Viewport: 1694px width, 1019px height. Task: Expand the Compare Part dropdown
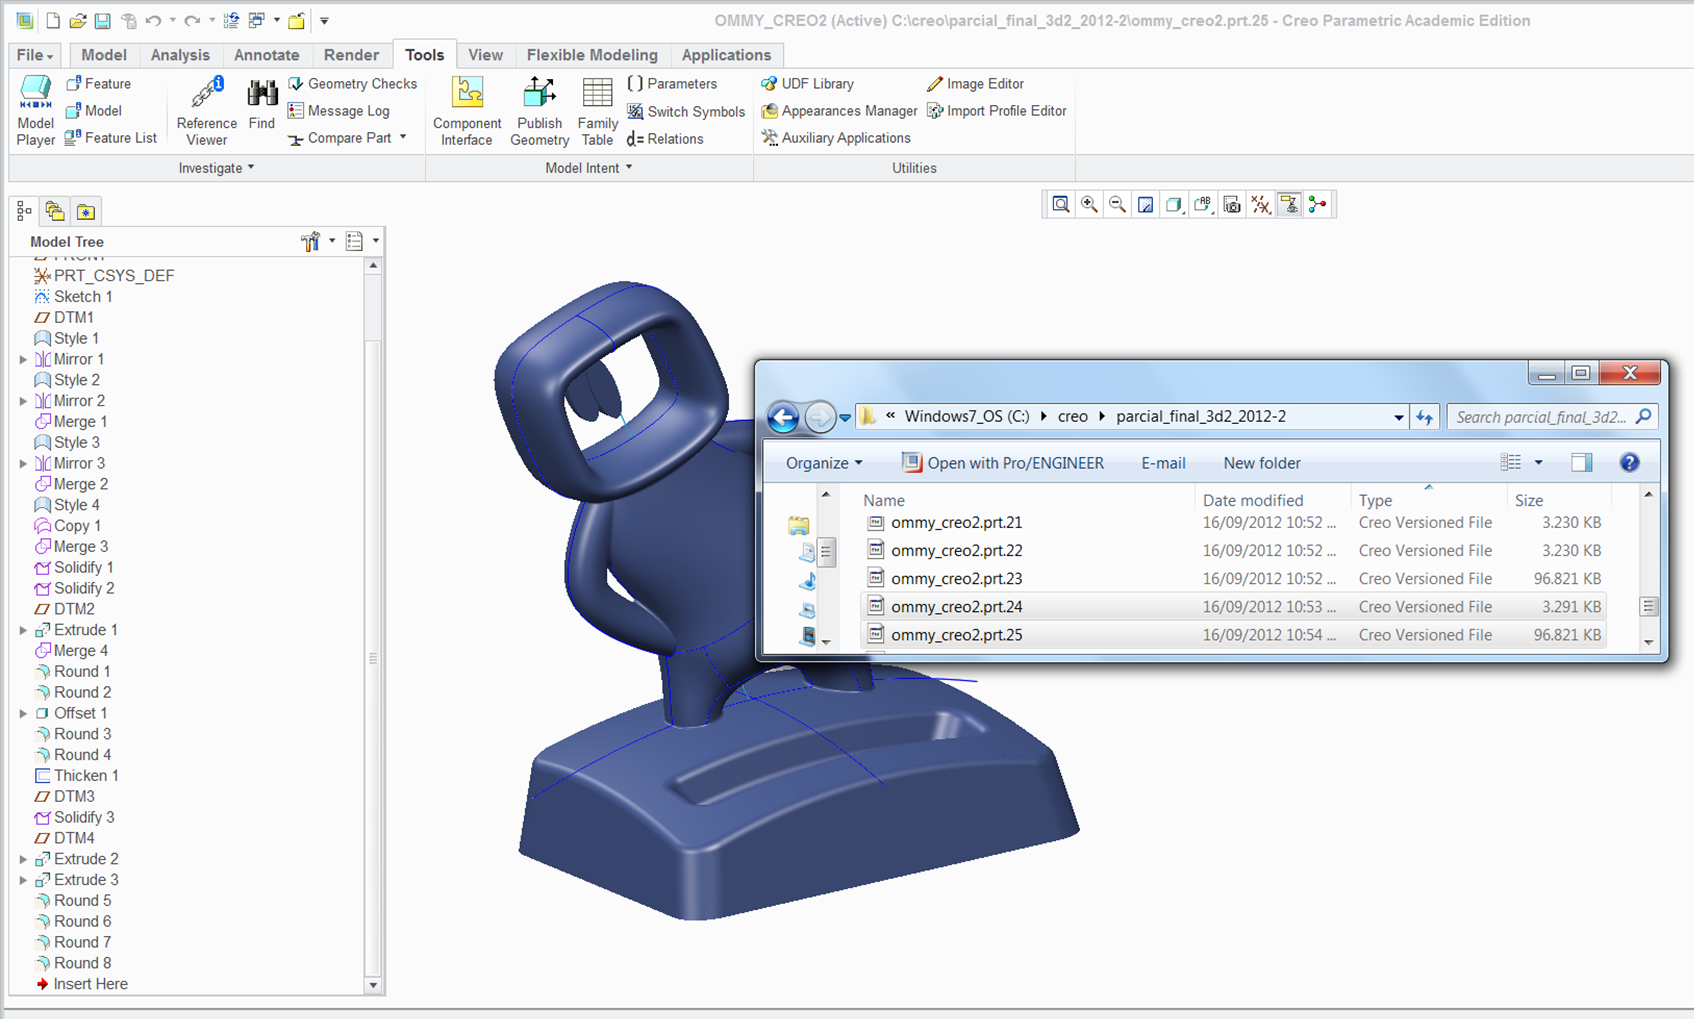point(403,138)
